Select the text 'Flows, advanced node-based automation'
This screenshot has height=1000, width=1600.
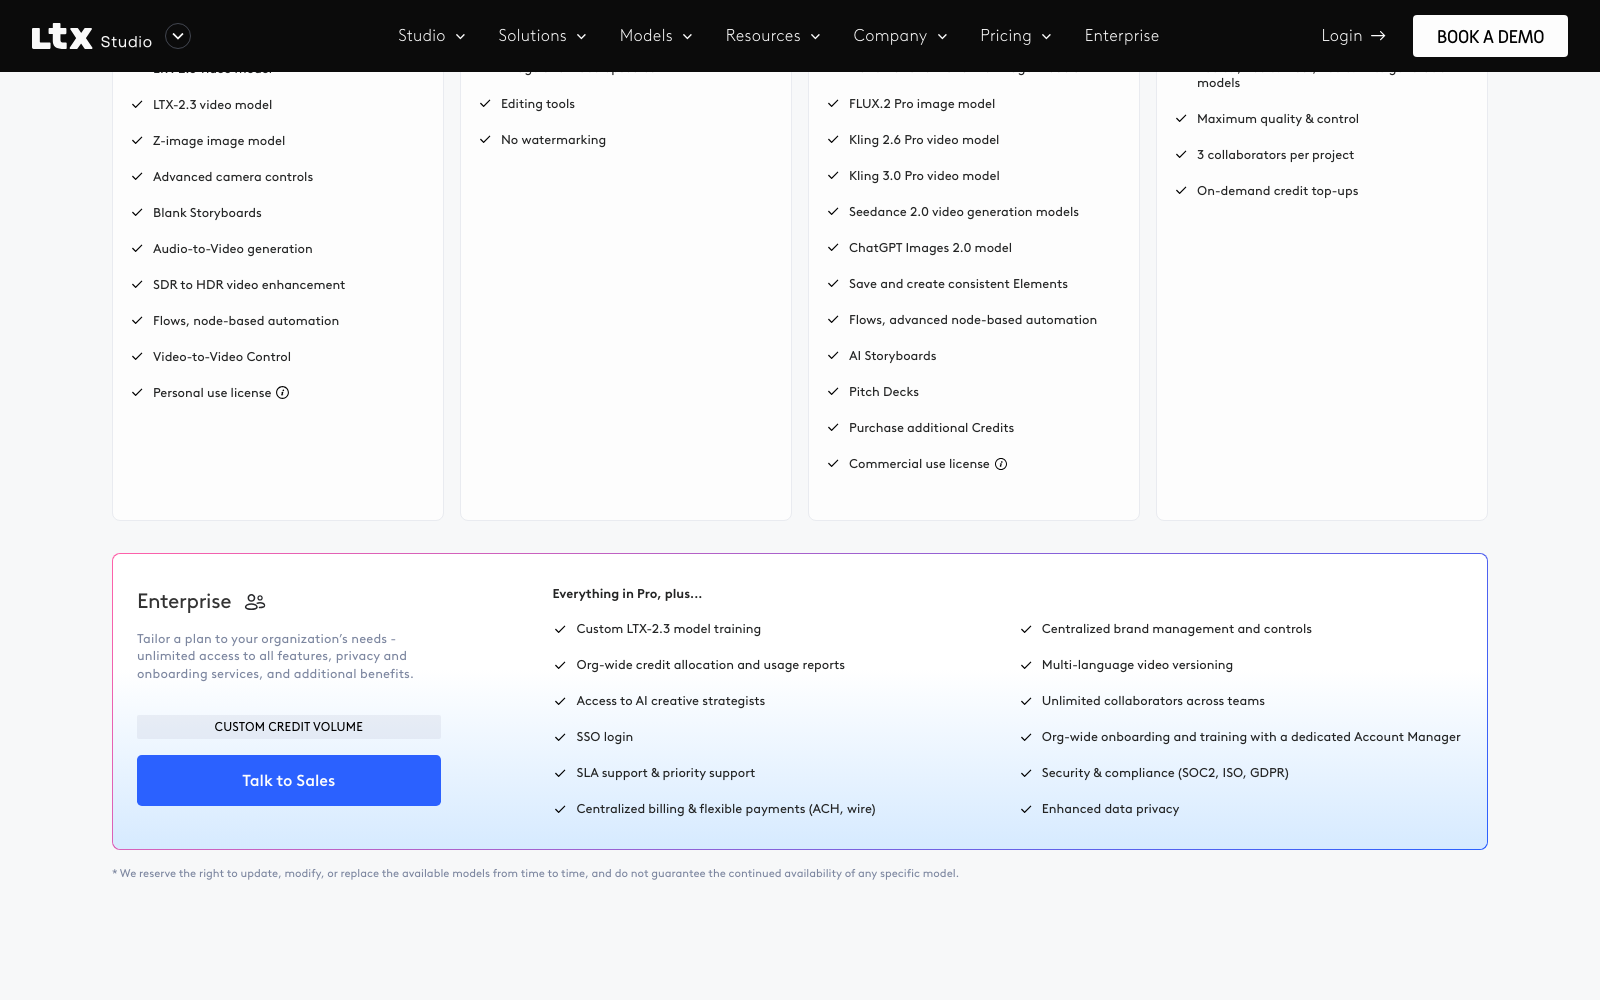click(973, 320)
